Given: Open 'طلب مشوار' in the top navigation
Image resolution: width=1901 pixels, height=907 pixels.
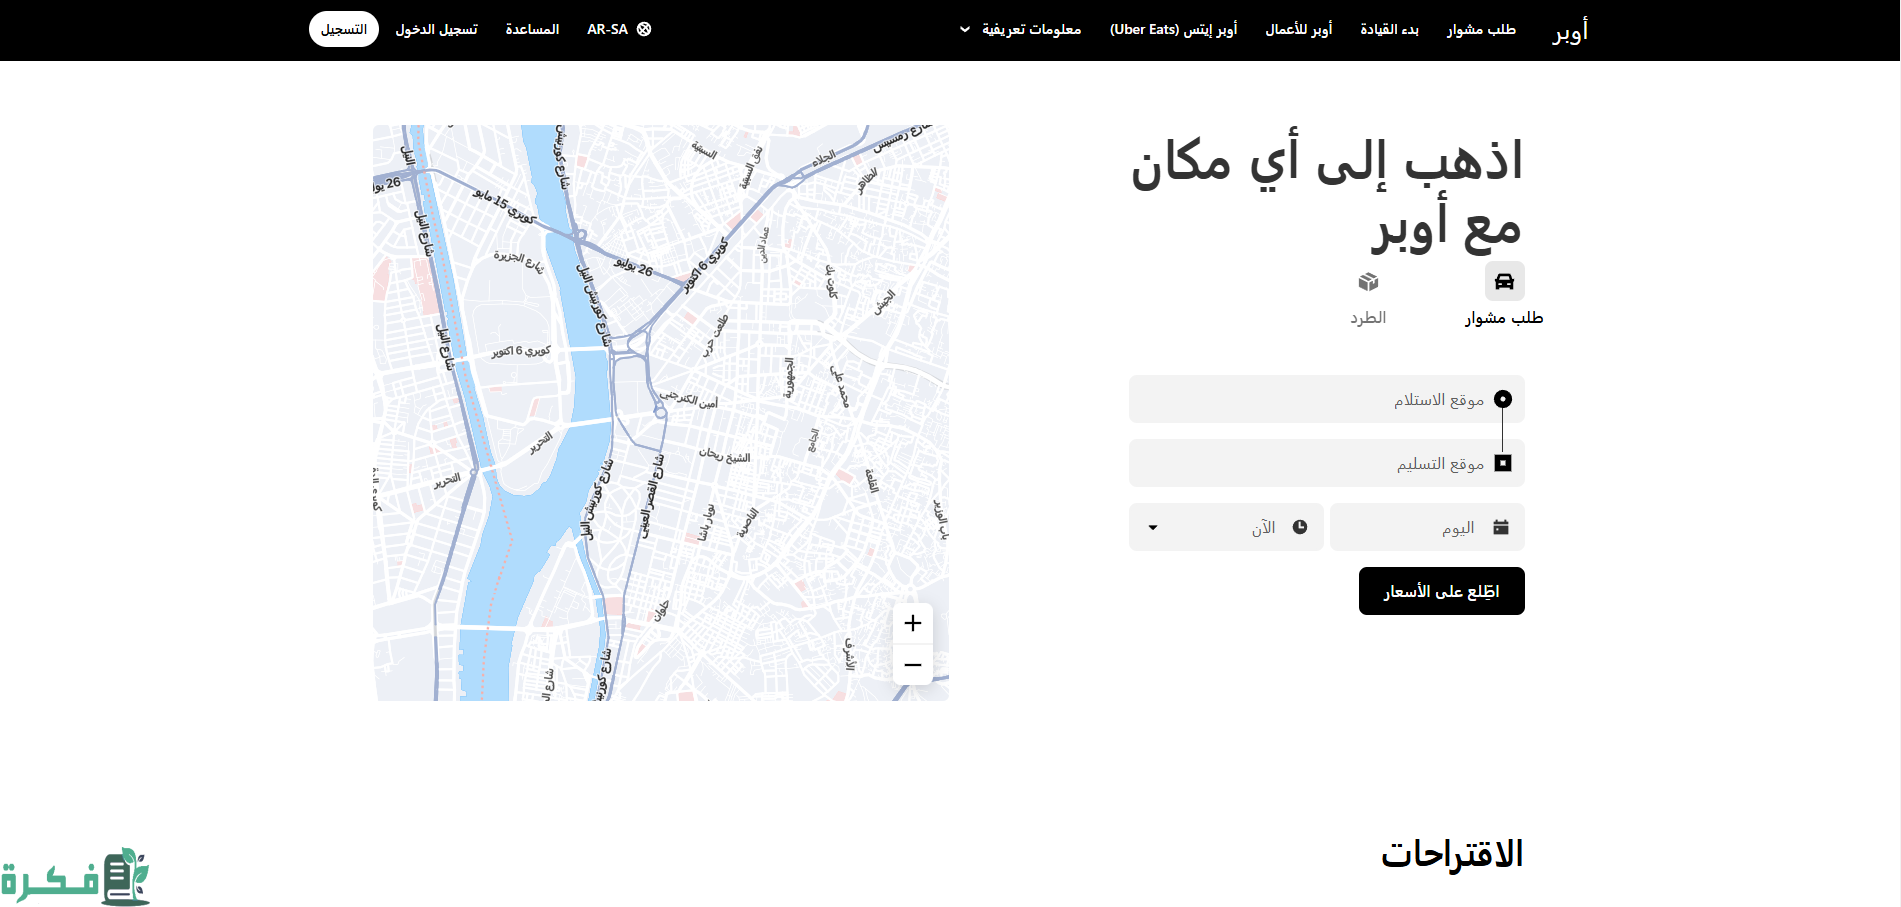Looking at the screenshot, I should [1481, 30].
